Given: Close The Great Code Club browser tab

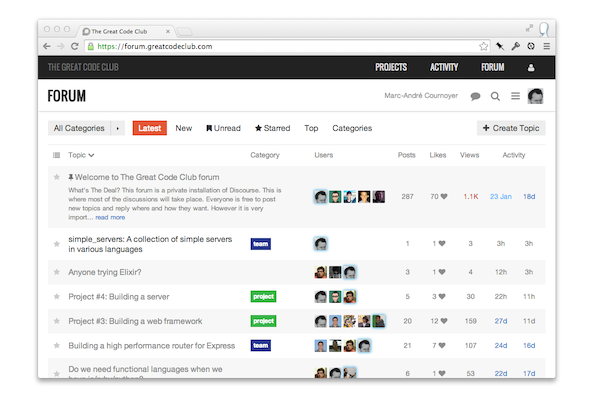Looking at the screenshot, I should [168, 31].
